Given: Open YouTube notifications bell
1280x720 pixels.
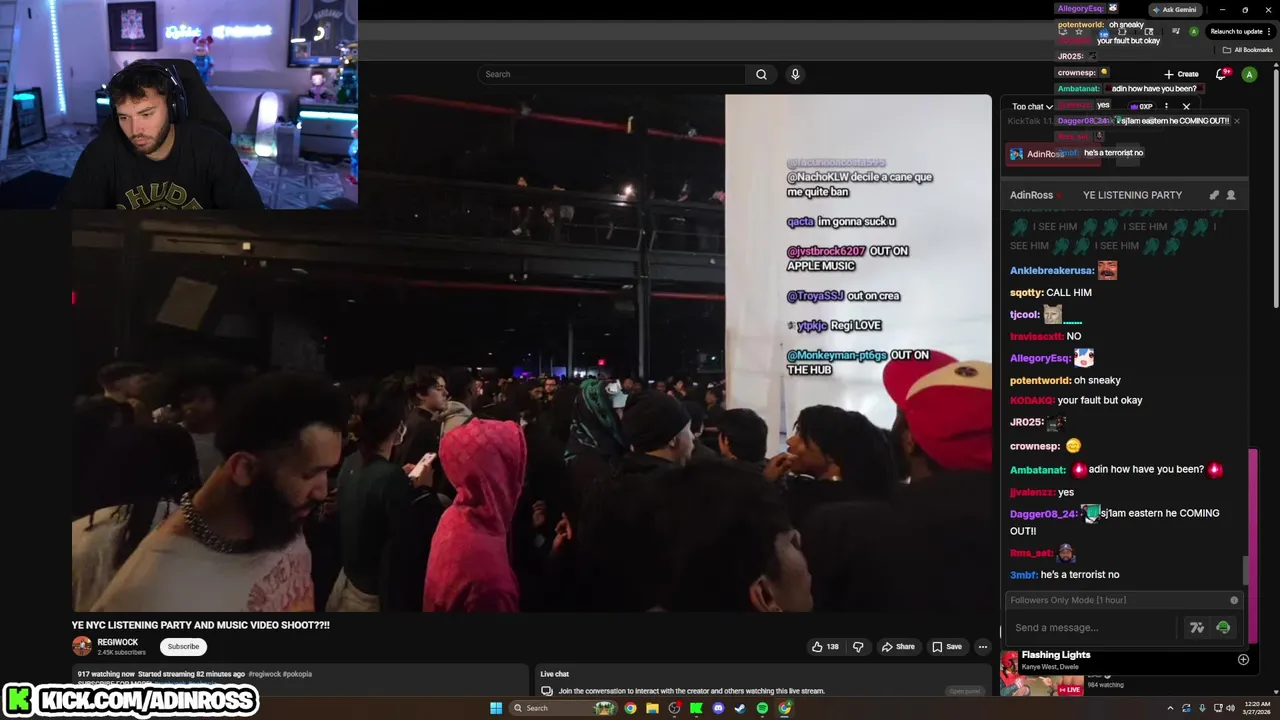Looking at the screenshot, I should (1221, 74).
